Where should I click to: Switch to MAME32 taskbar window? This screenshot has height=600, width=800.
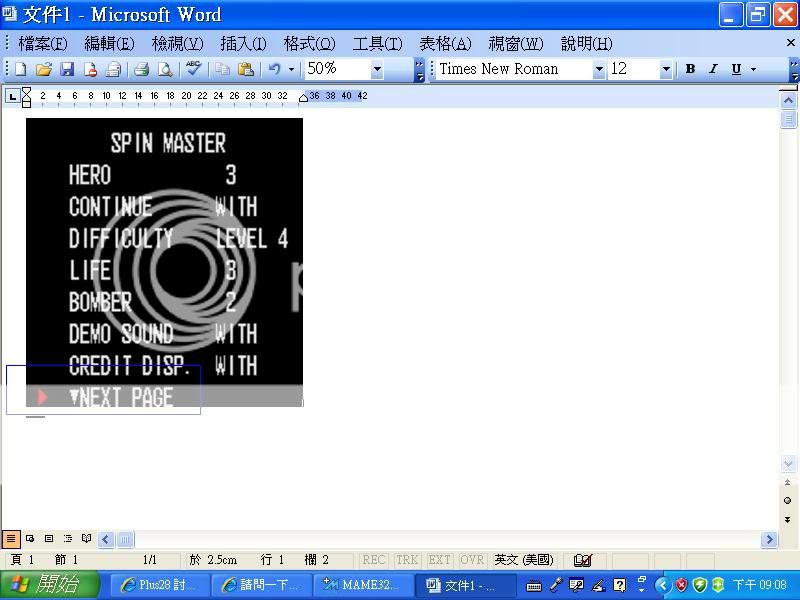(362, 585)
